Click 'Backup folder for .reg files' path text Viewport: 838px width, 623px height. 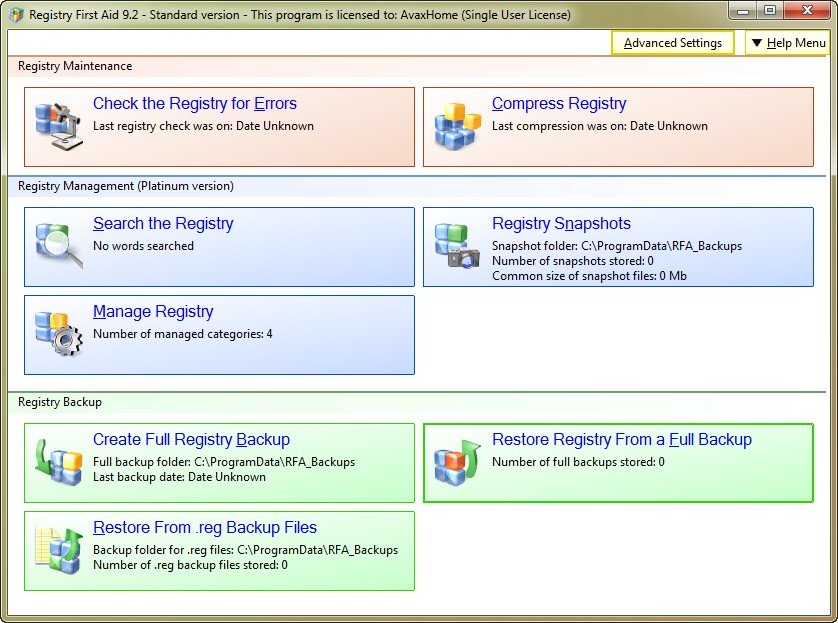pyautogui.click(x=245, y=550)
